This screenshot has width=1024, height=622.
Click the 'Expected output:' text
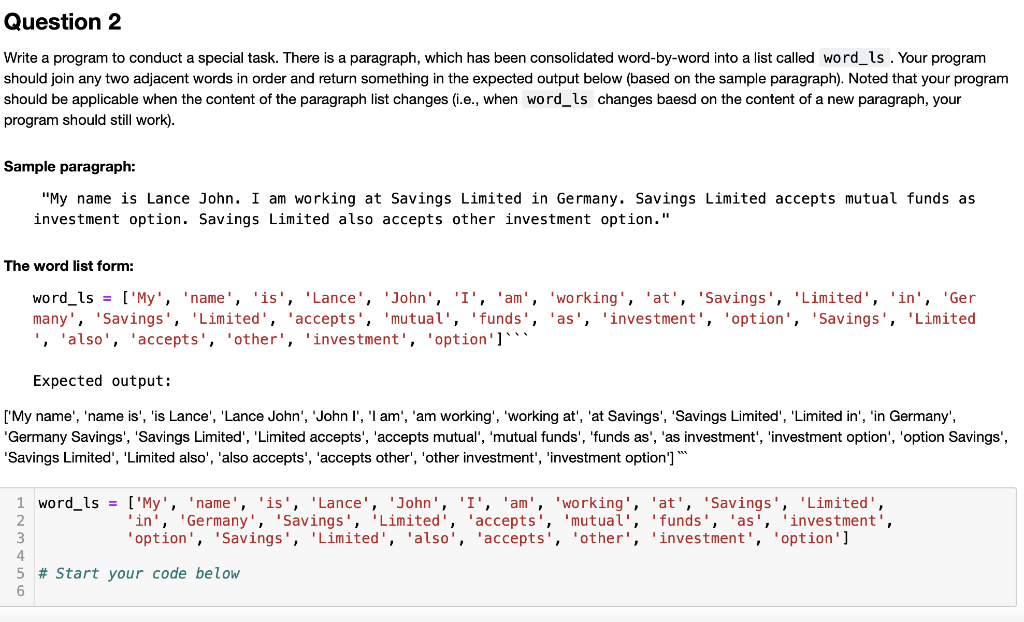tap(102, 381)
